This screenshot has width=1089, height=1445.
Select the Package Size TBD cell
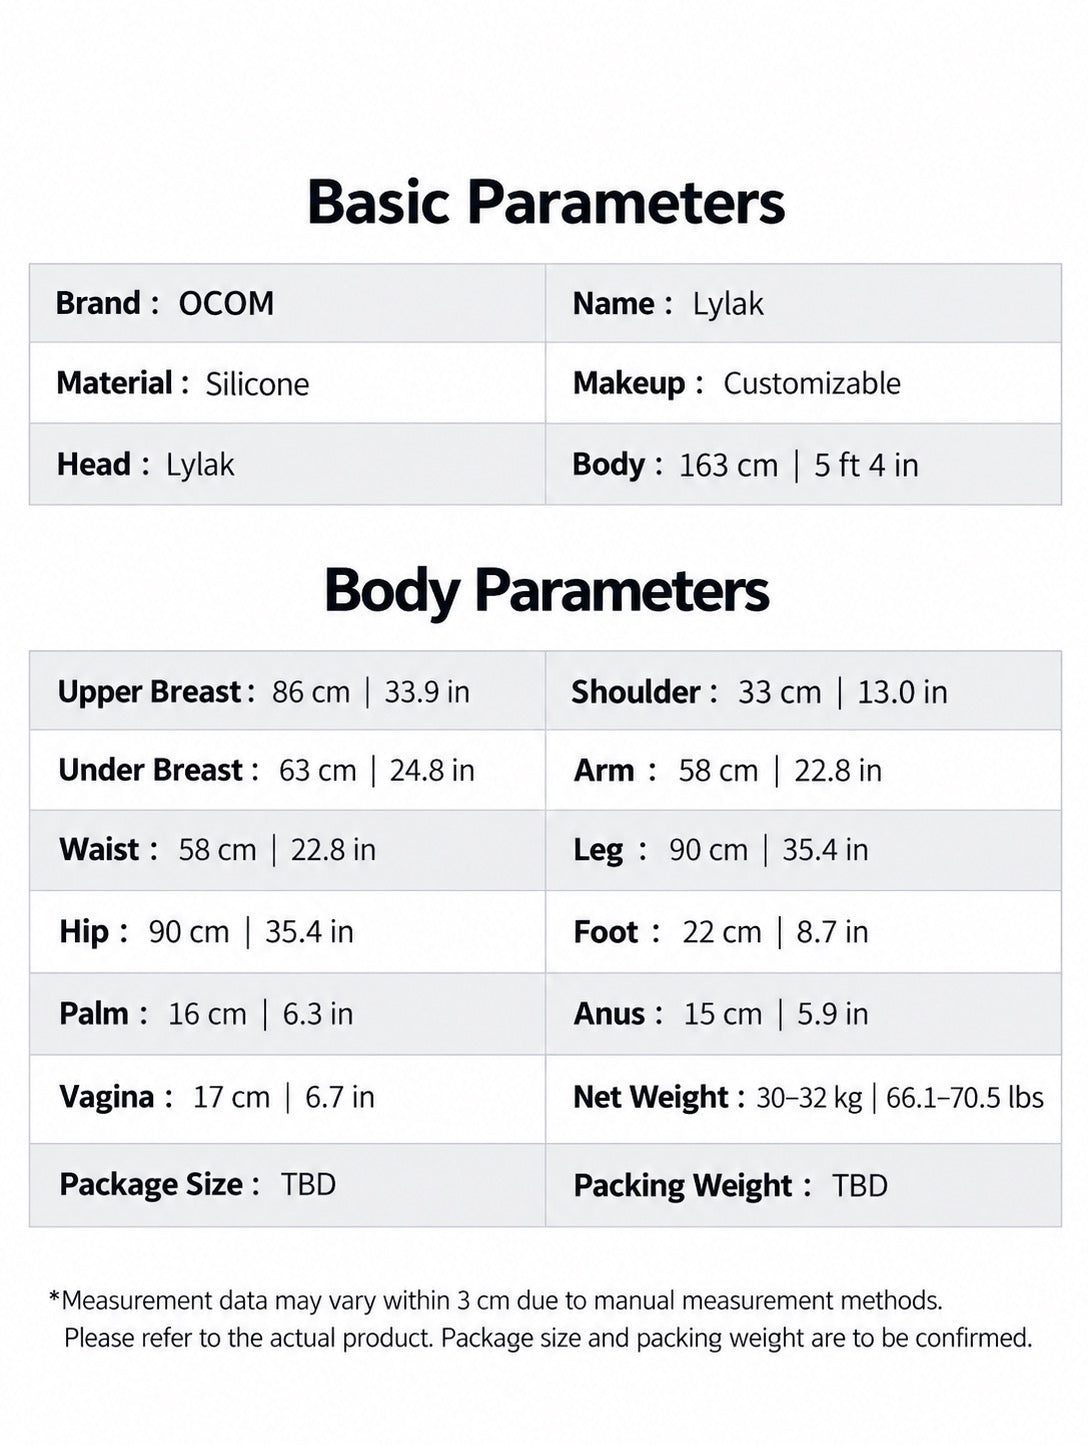coord(287,1185)
